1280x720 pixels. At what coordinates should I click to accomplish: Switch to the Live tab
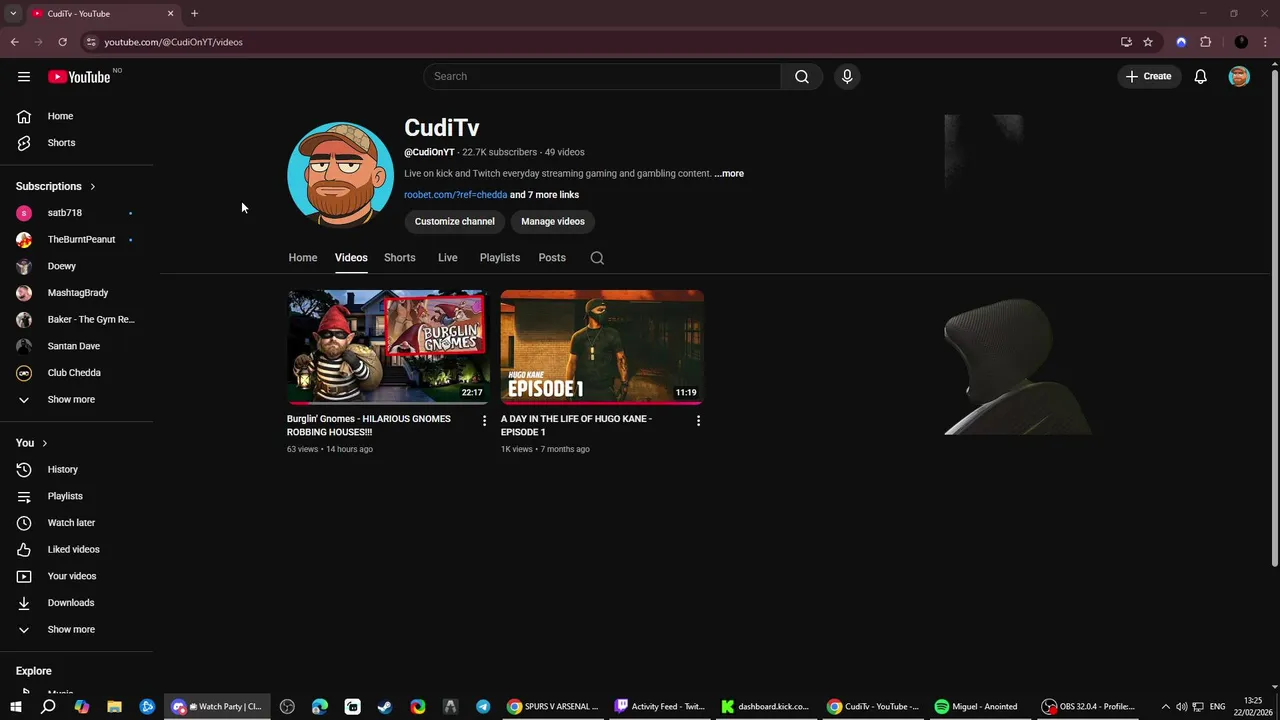448,258
